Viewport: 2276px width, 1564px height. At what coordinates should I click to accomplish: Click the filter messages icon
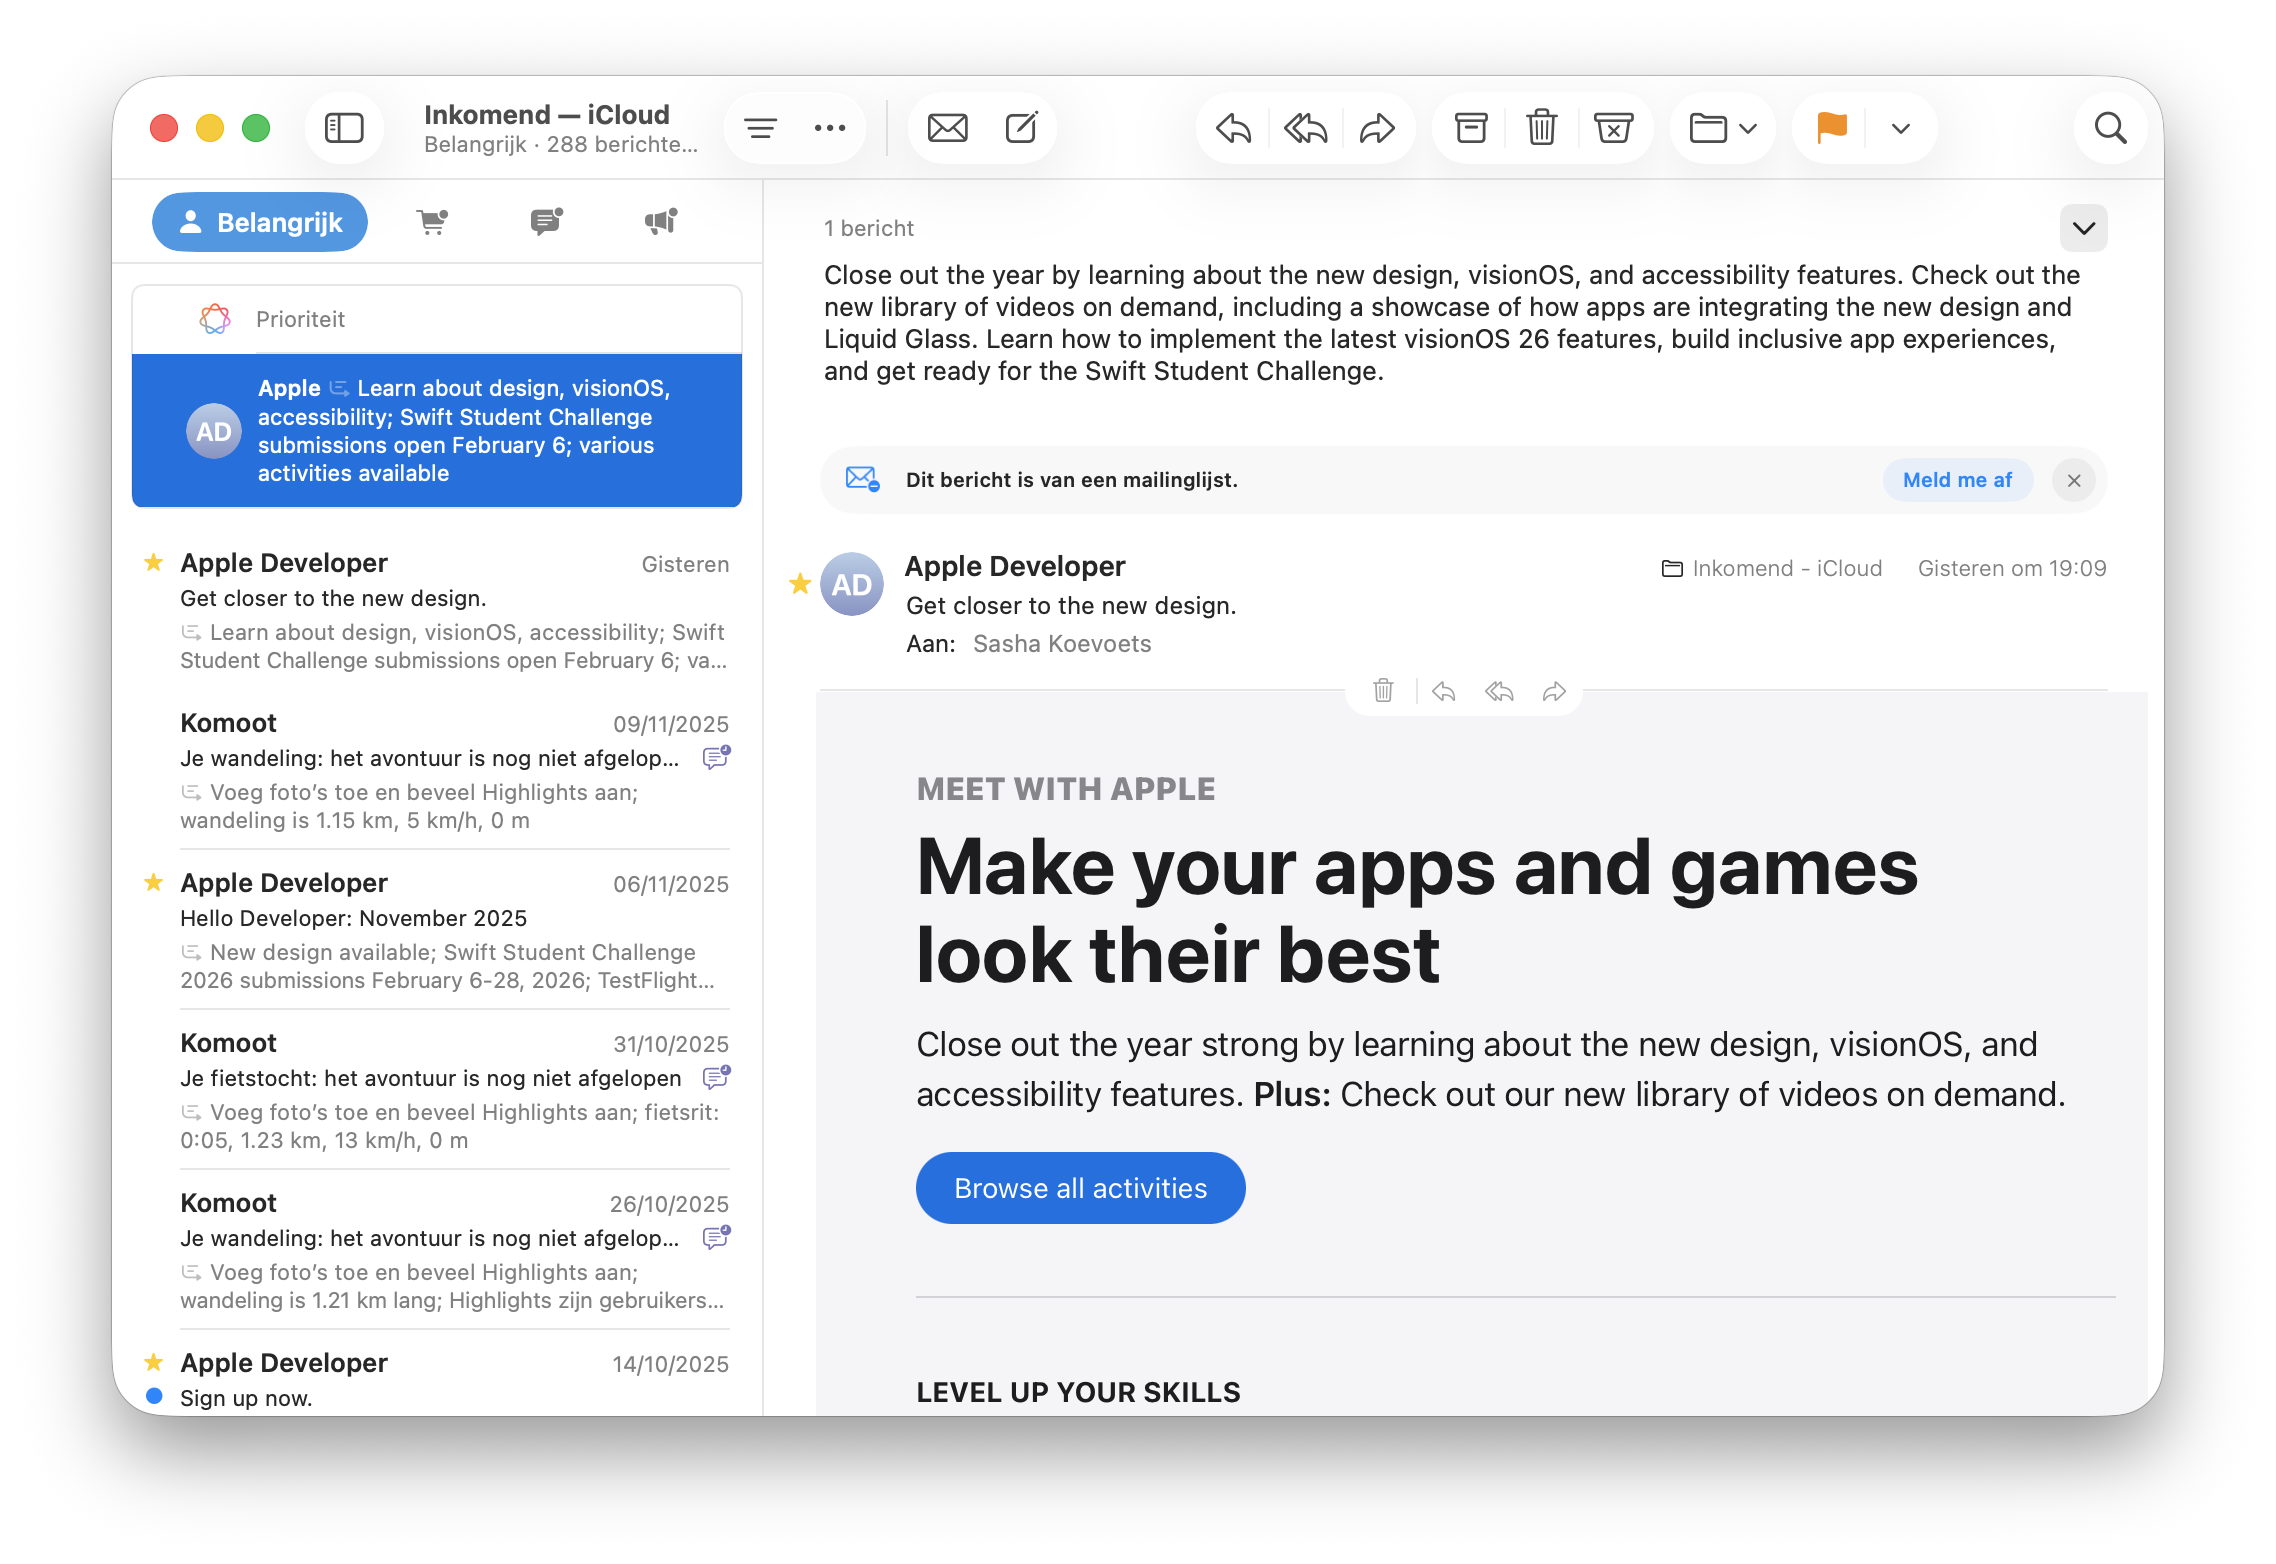(760, 128)
